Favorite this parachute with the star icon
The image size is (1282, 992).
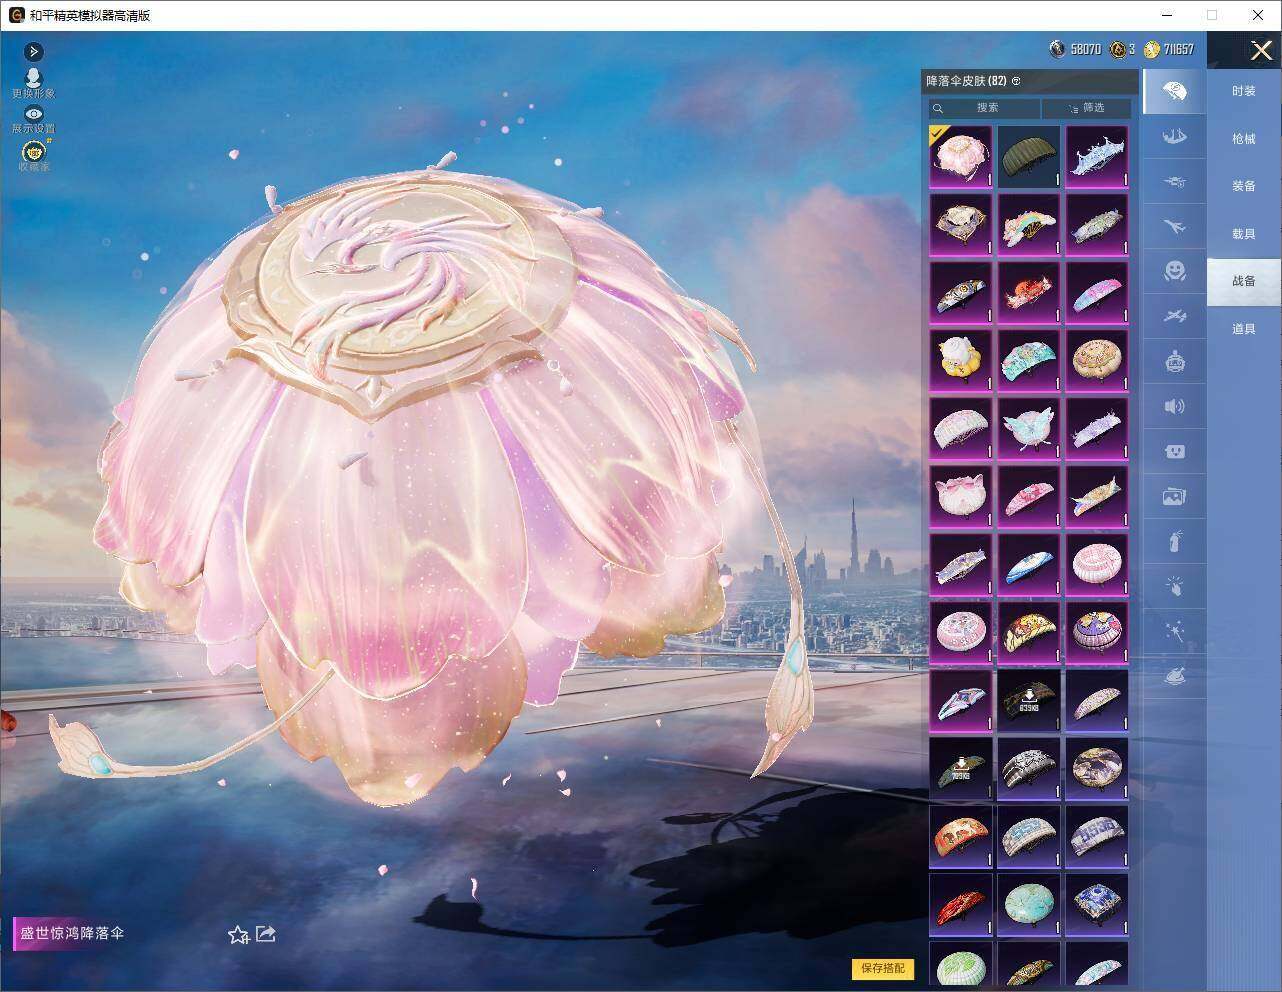tap(238, 934)
